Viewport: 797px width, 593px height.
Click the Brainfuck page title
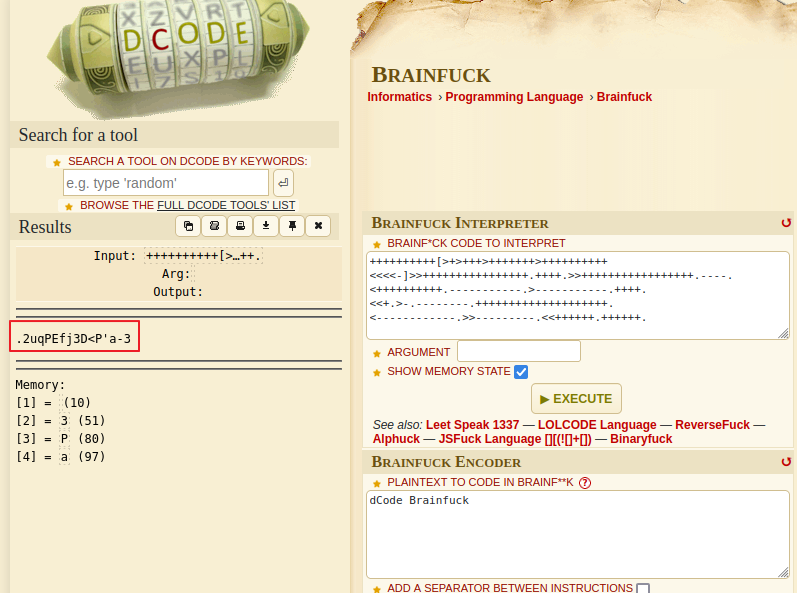click(x=431, y=75)
